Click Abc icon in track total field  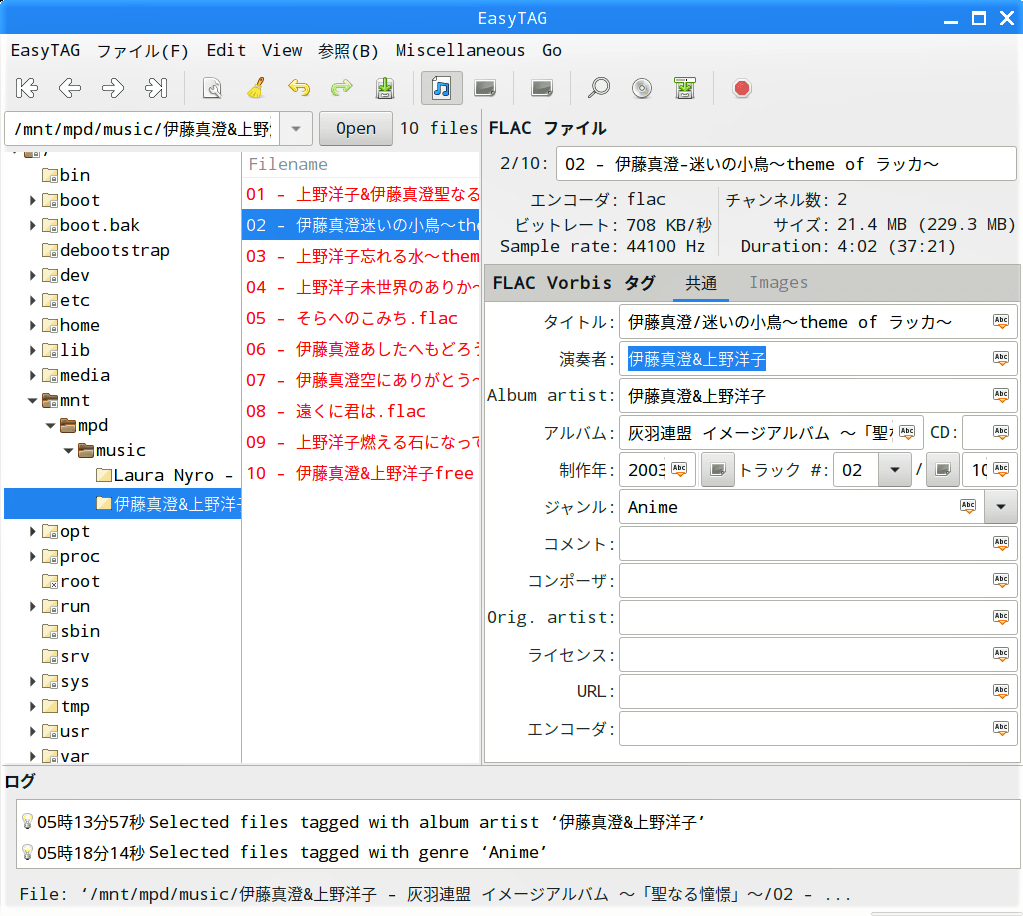[1001, 469]
